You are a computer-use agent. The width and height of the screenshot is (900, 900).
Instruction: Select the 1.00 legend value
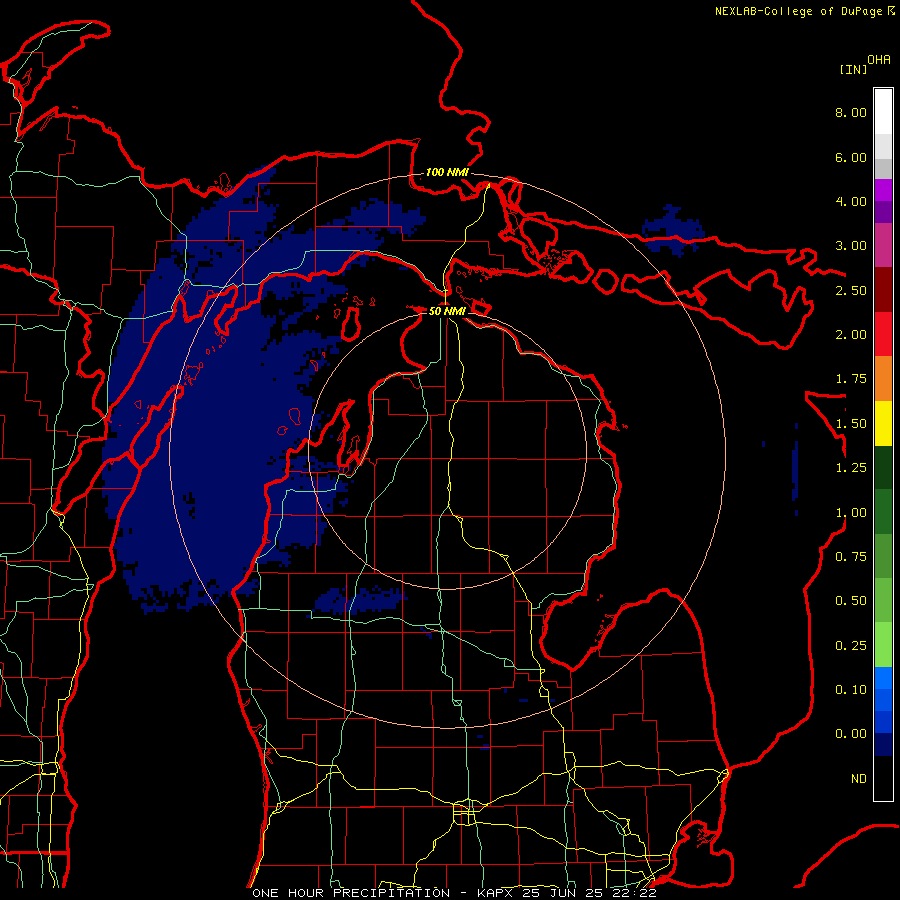tap(851, 513)
